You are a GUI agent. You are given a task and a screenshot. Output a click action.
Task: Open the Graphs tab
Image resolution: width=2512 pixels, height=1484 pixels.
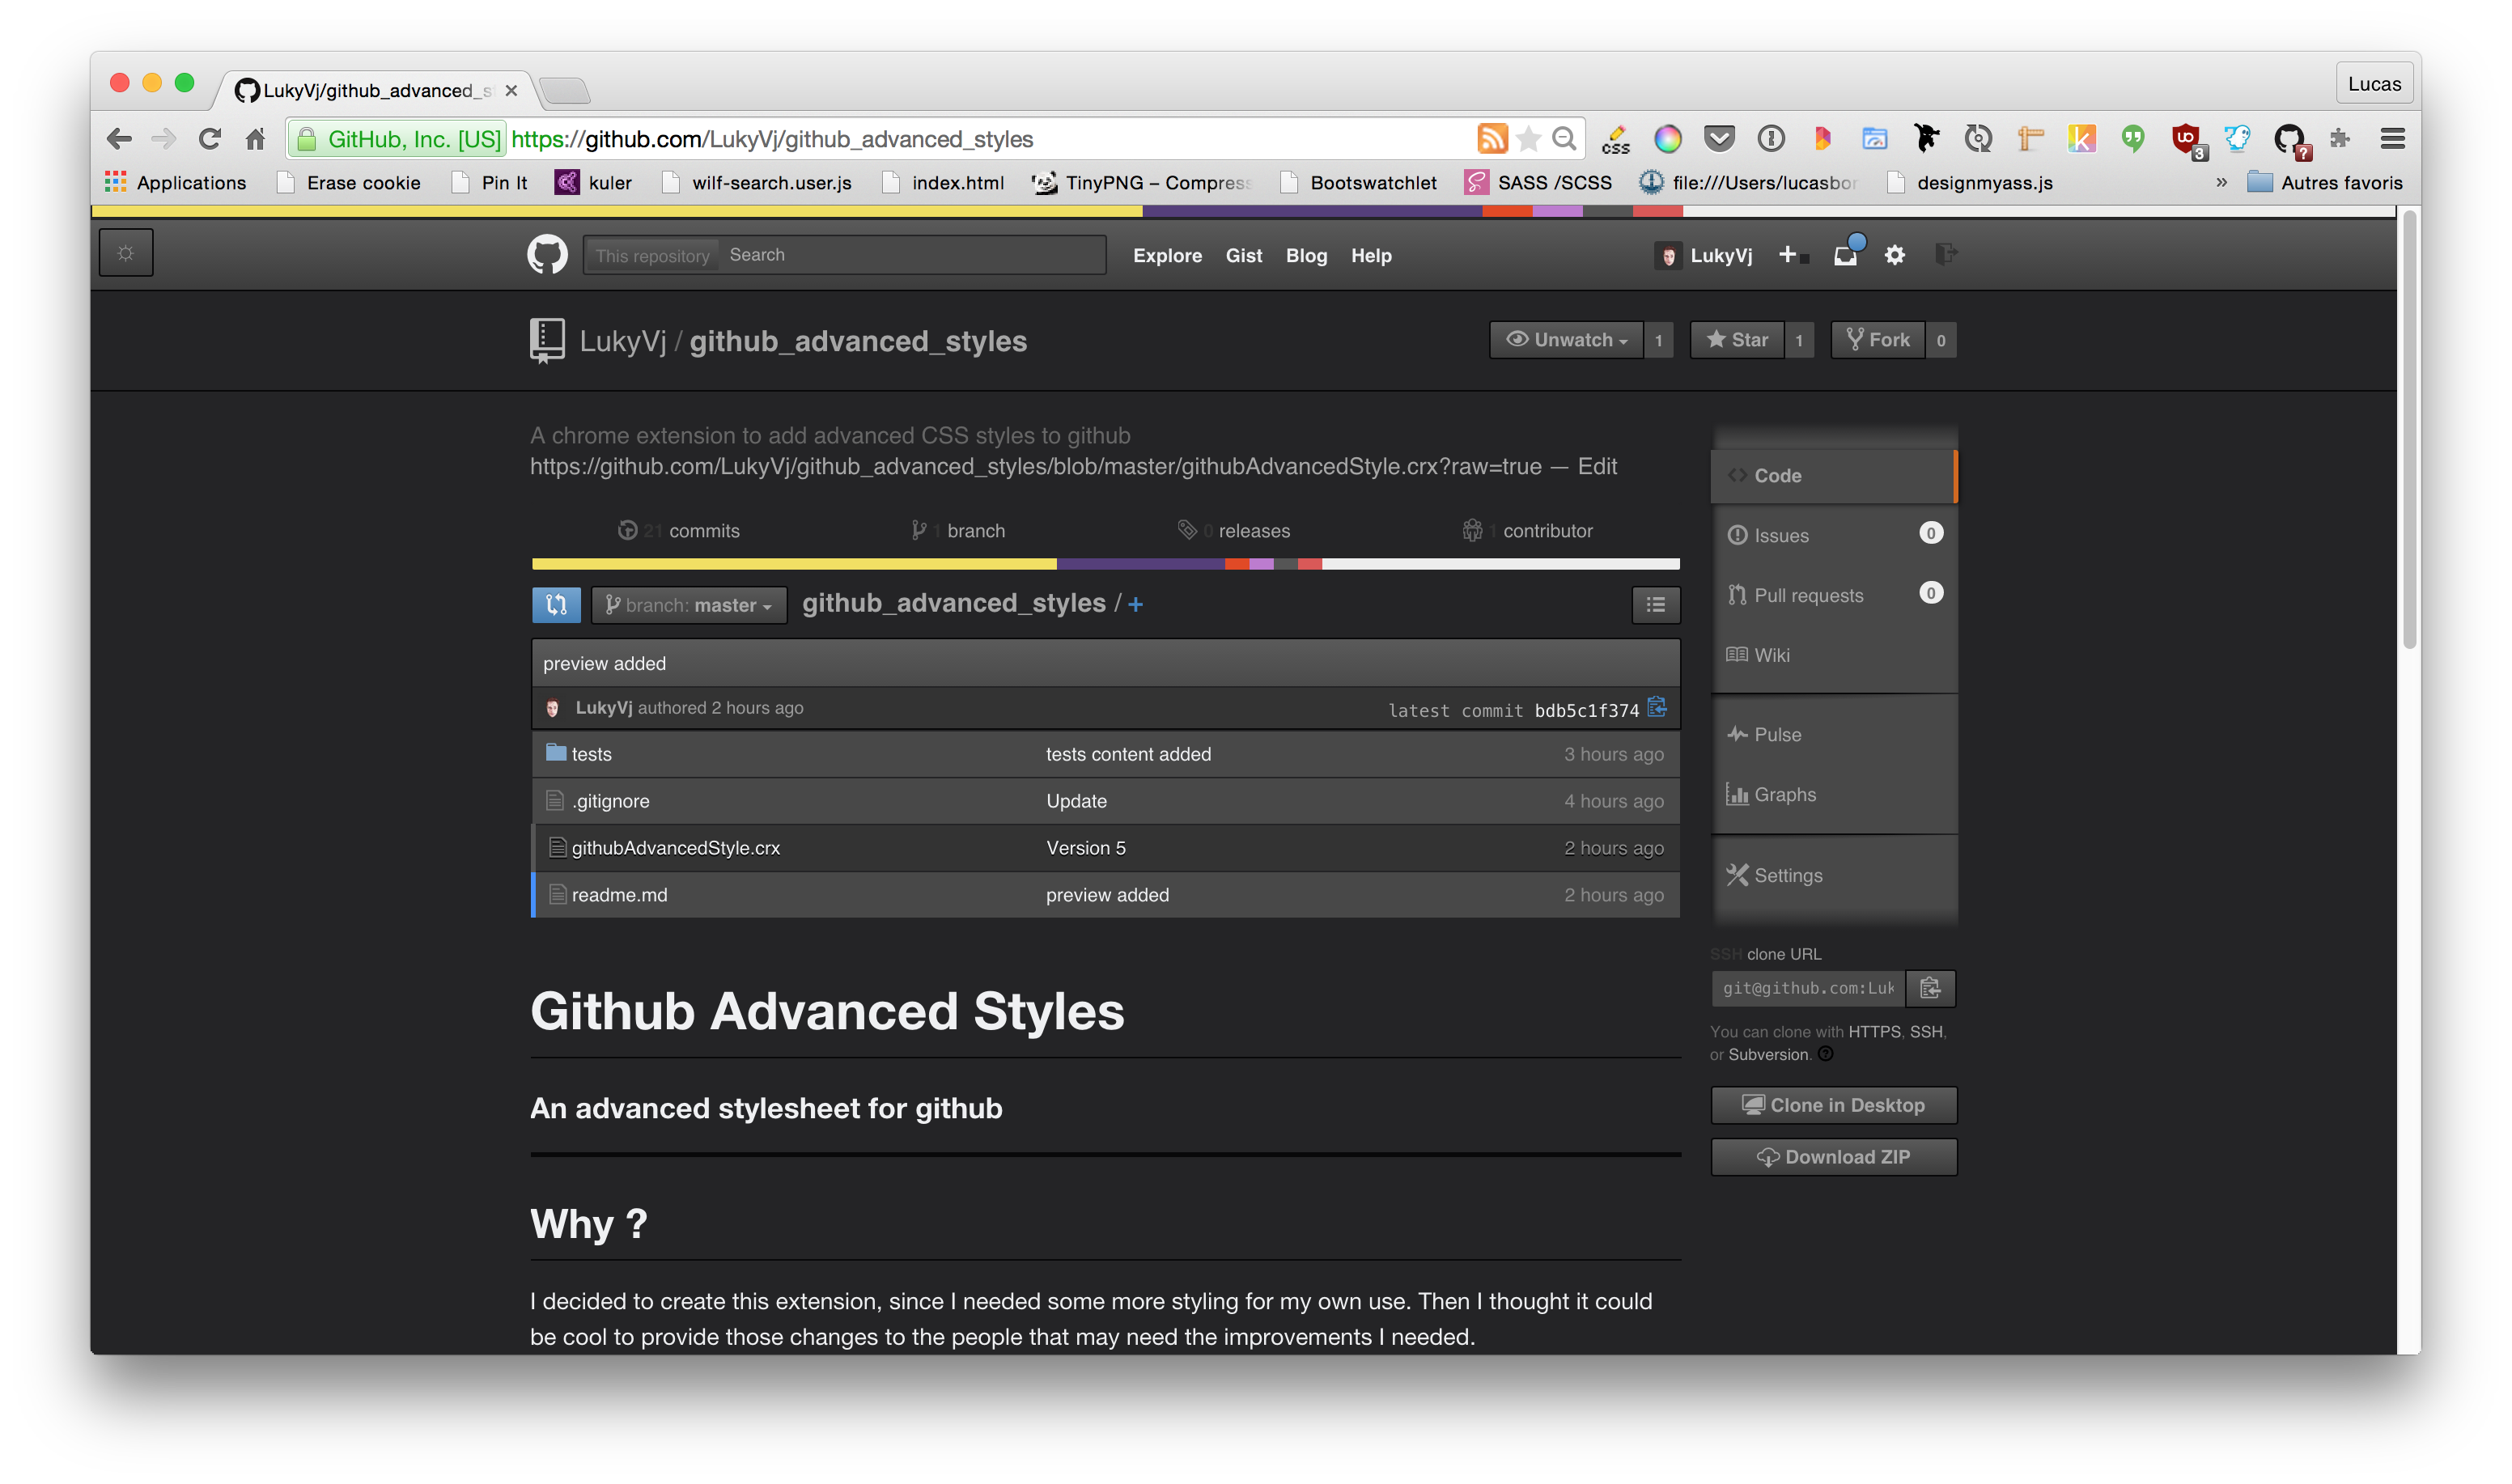pos(1833,794)
